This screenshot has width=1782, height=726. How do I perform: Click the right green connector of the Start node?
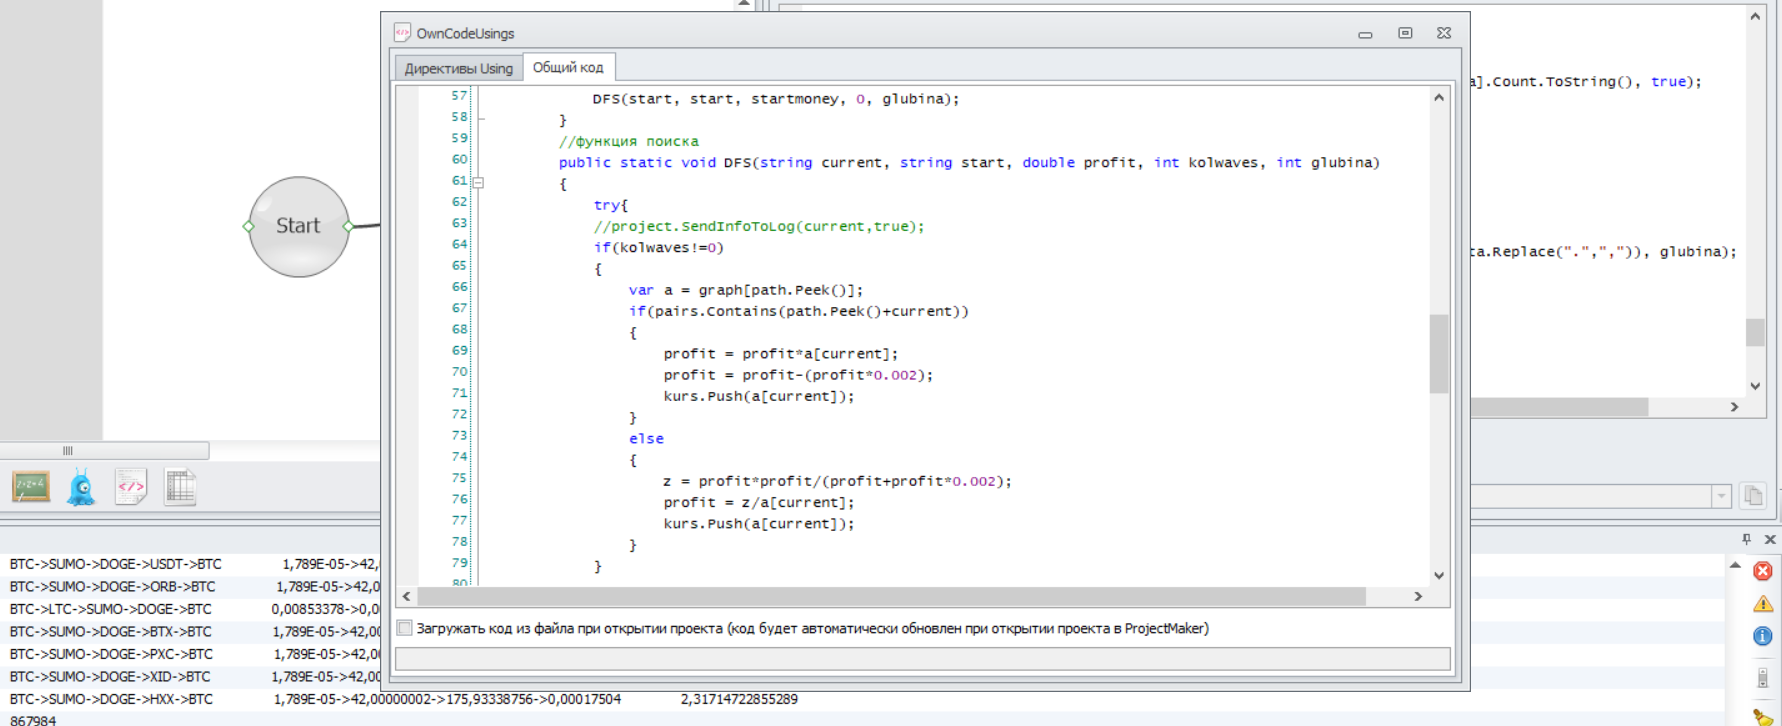348,227
